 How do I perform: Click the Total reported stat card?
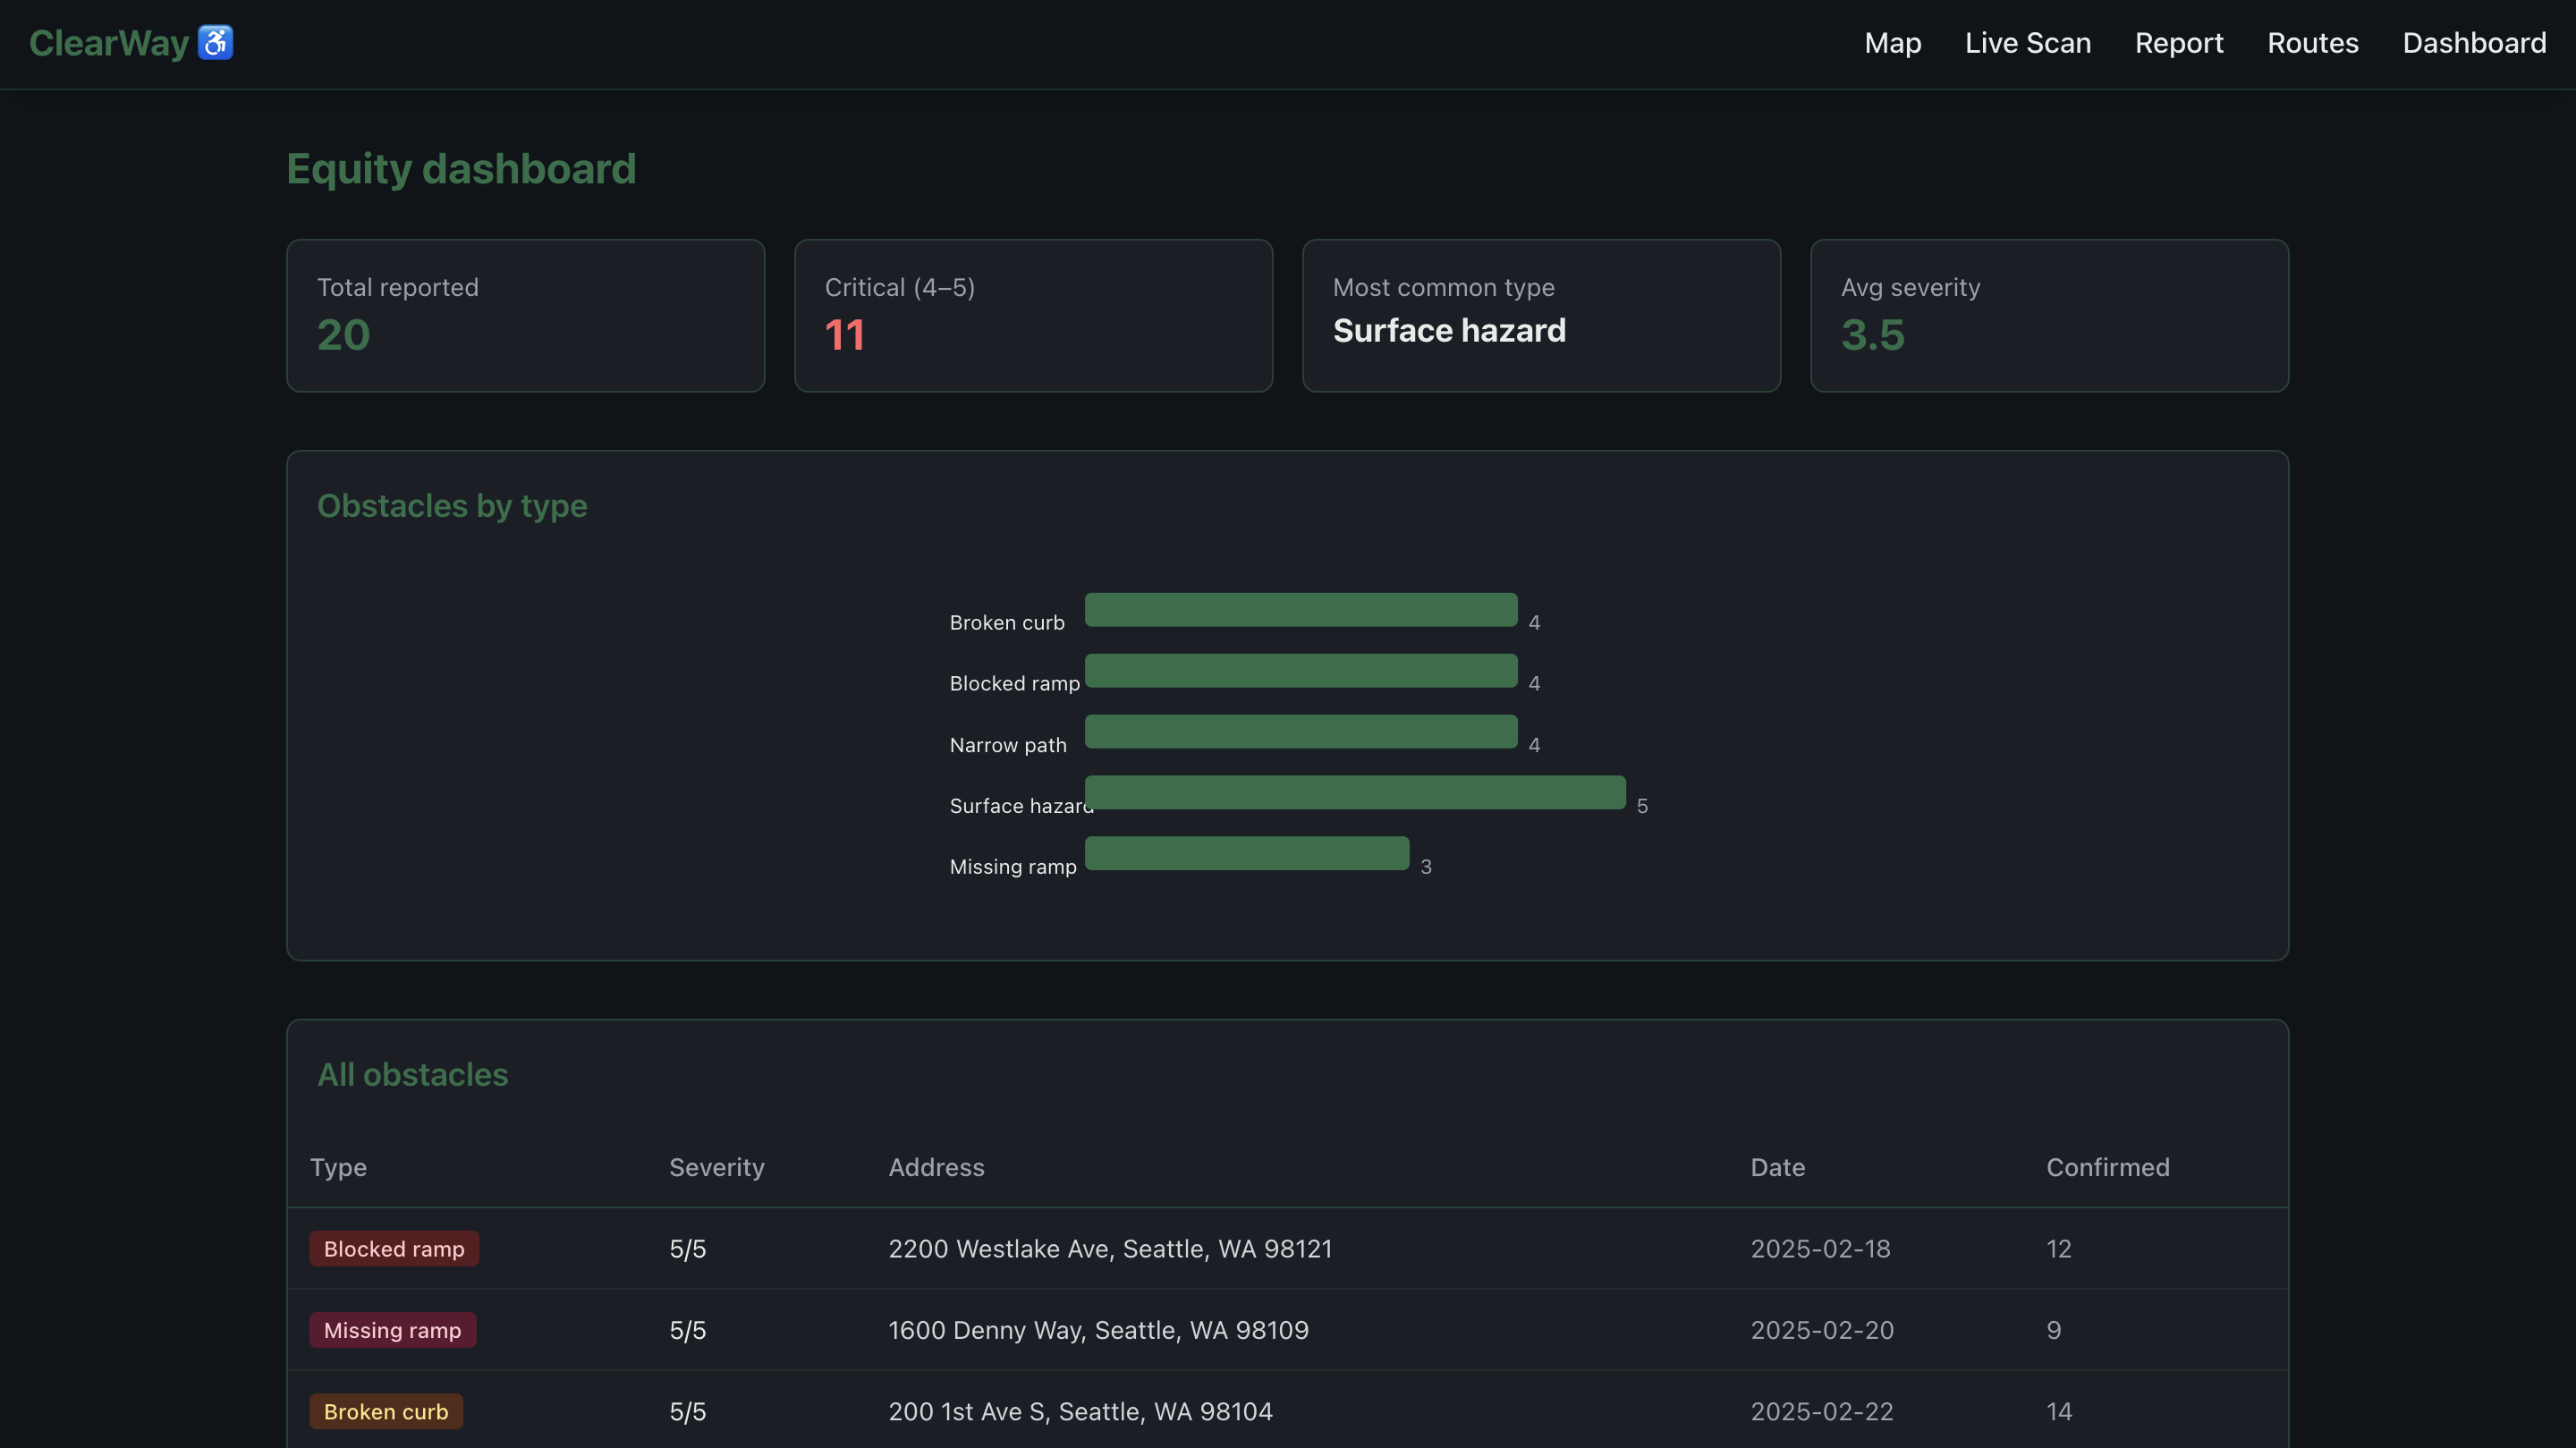(525, 315)
